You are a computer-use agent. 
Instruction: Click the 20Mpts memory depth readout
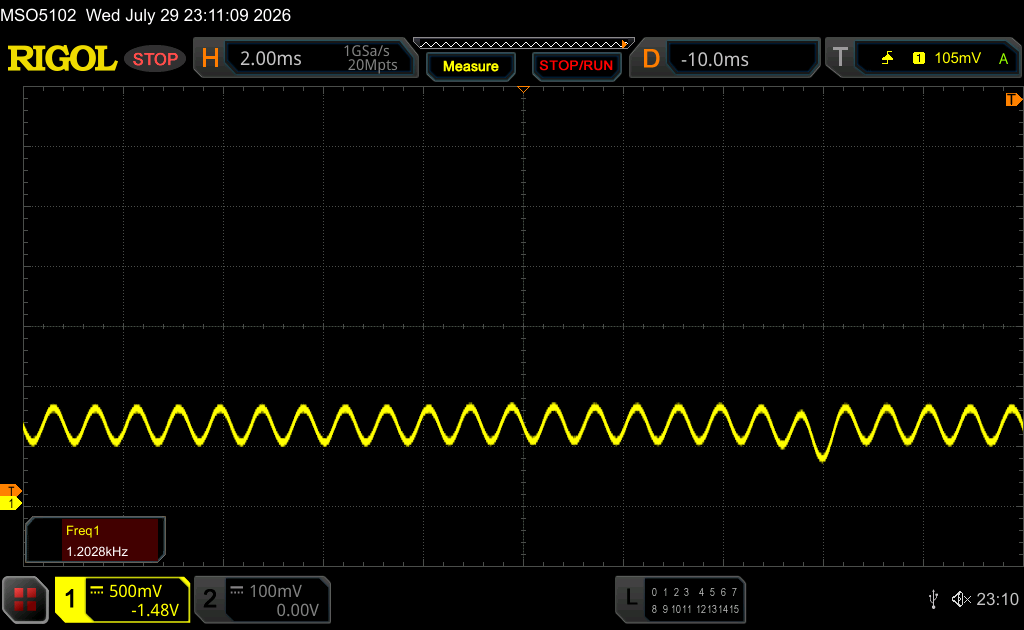pyautogui.click(x=372, y=65)
